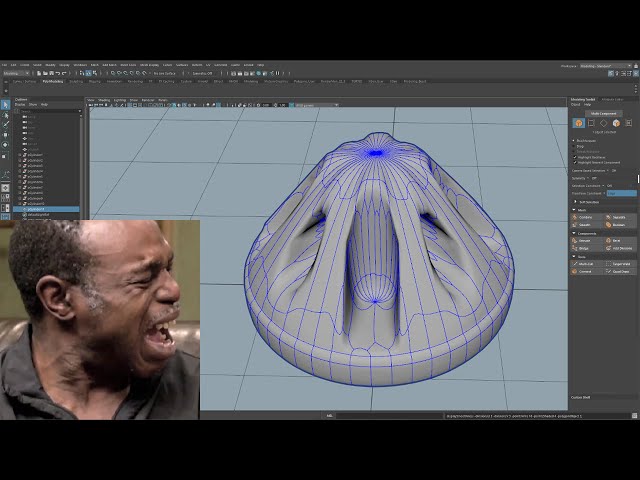Toggle the Highlight Backfaces checkbox
This screenshot has width=640, height=480.
[575, 157]
